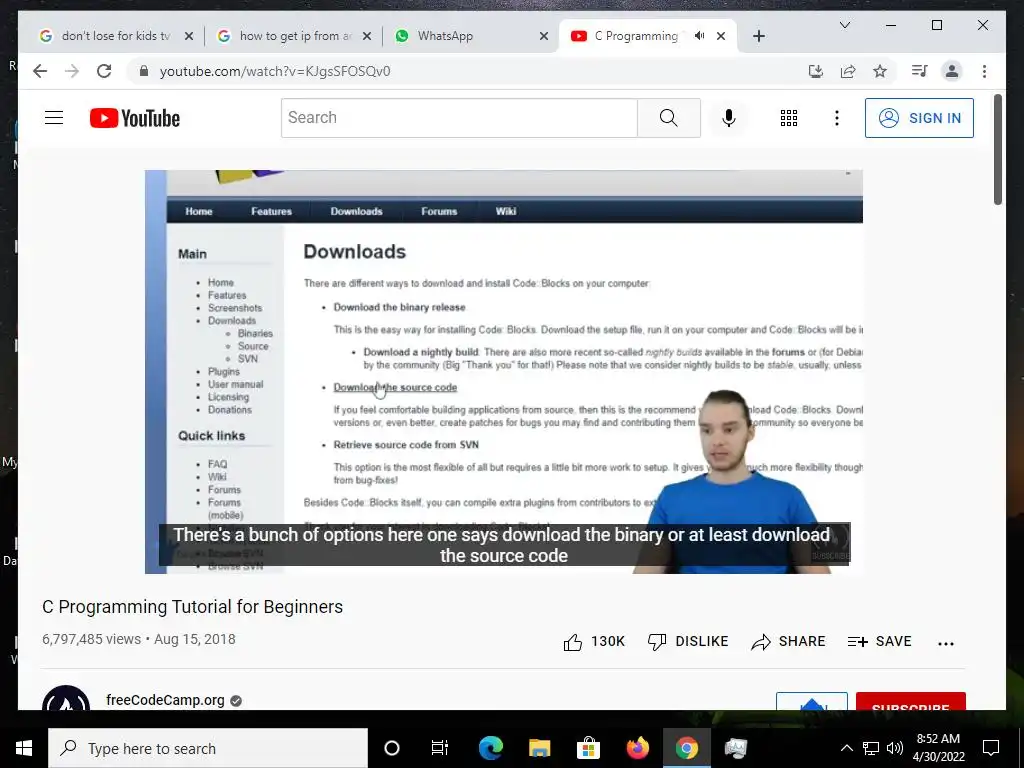Viewport: 1024px width, 768px height.
Task: Open the freeCodeCamp.org channel name link
Action: pyautogui.click(x=165, y=700)
